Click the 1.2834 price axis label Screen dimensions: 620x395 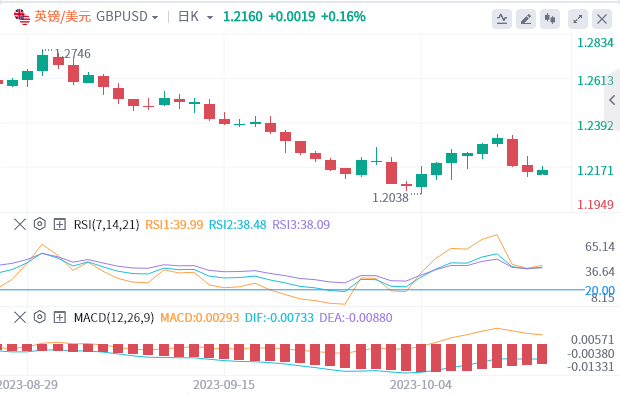coord(595,43)
